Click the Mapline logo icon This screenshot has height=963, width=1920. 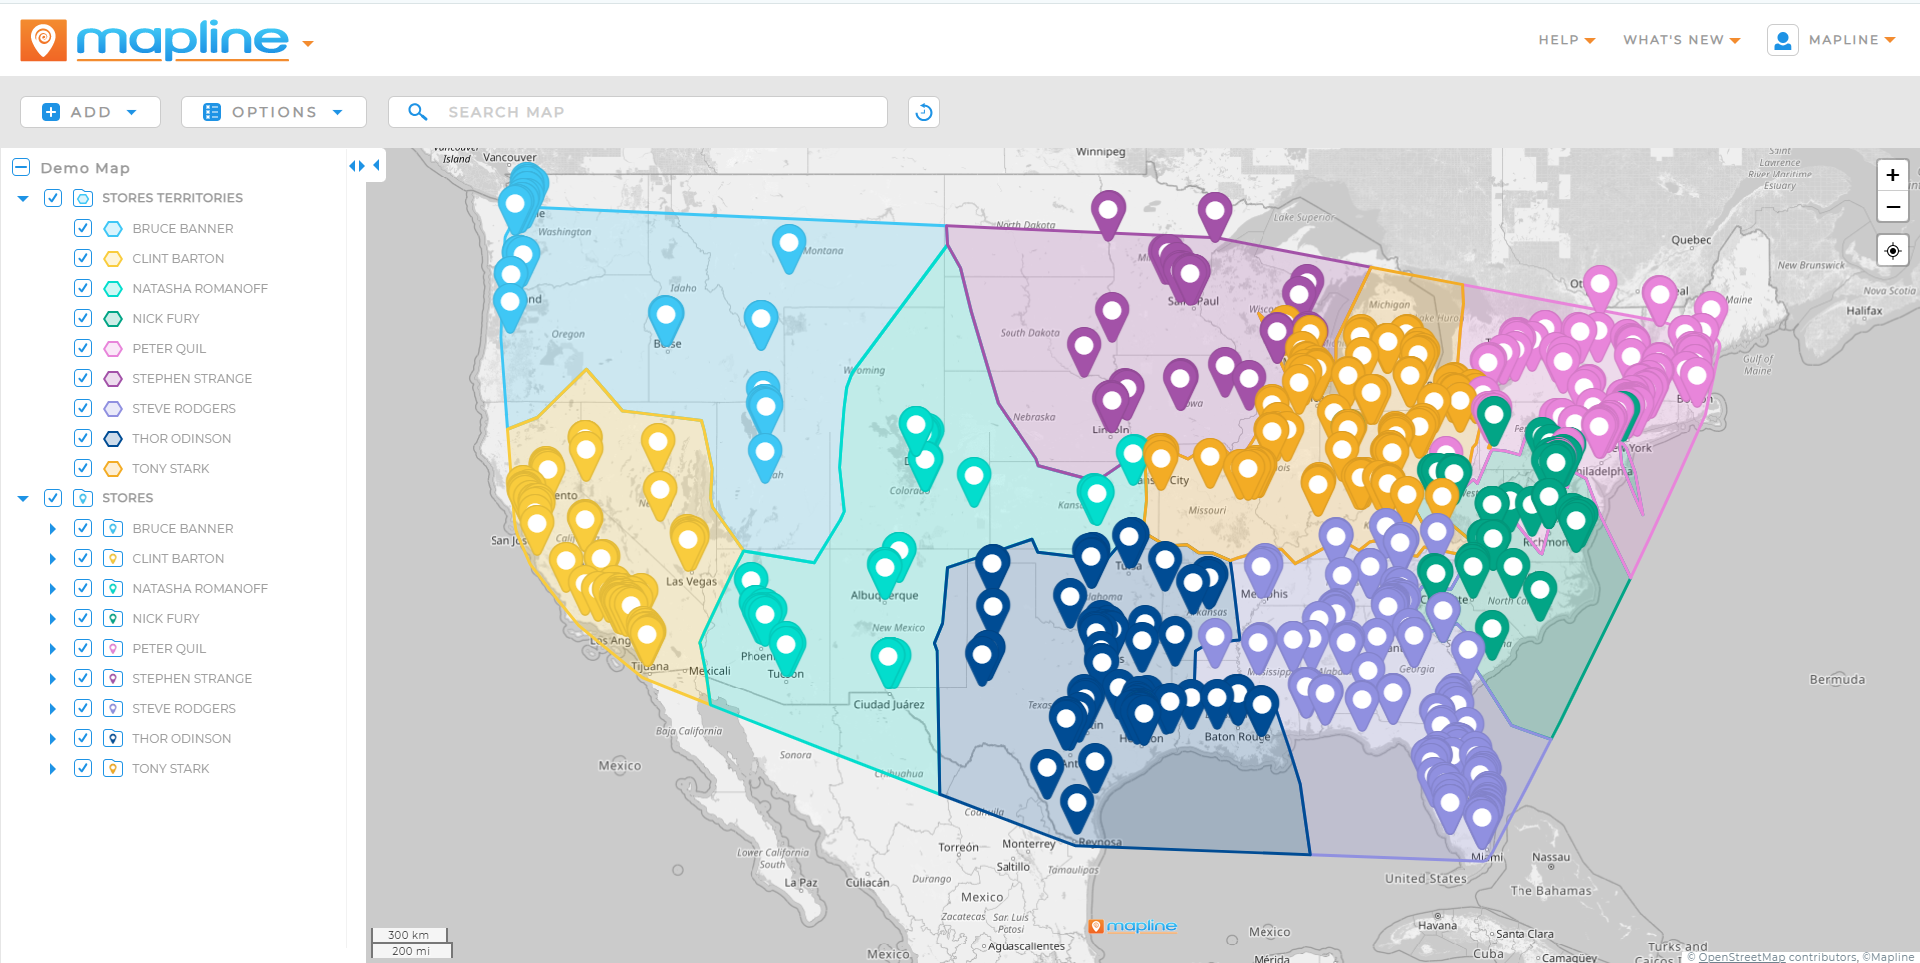pos(43,40)
